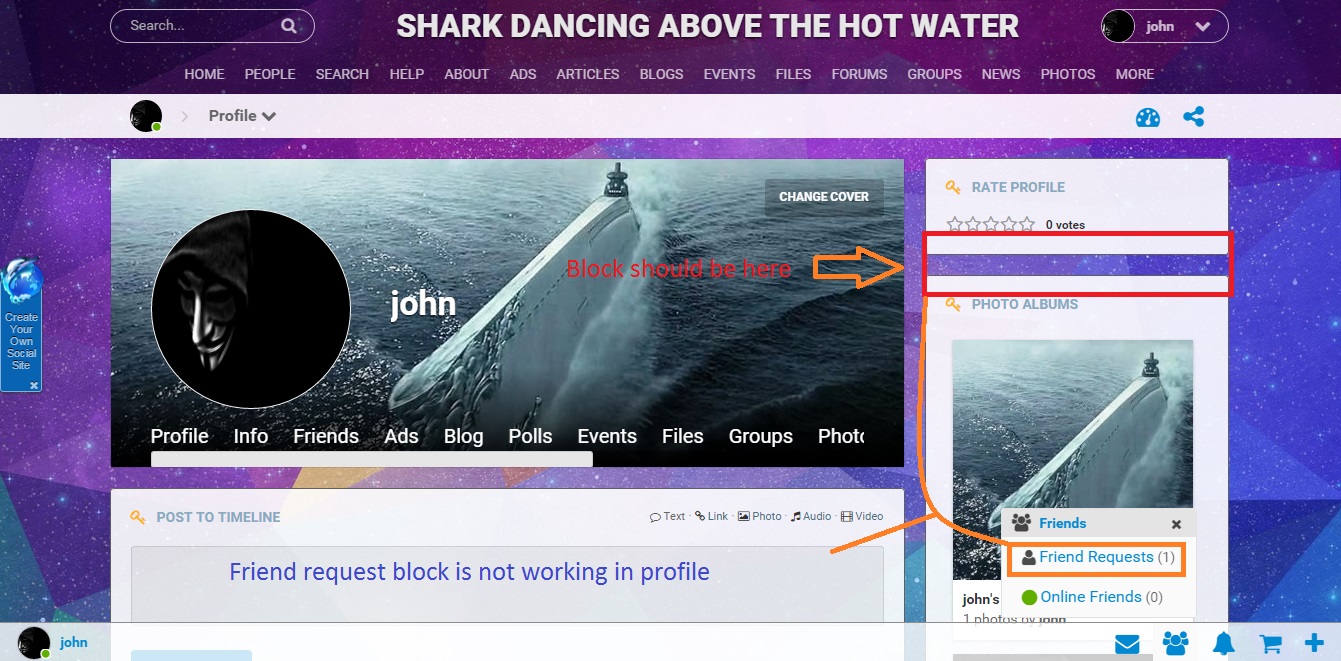Rate the profile with five stars
1341x661 pixels.
point(1027,224)
